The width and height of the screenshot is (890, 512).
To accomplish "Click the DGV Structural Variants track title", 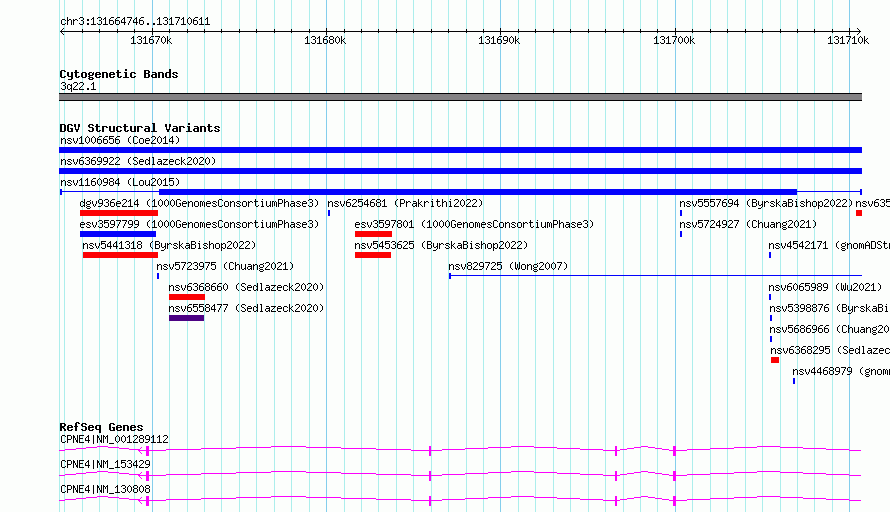I will (140, 128).
